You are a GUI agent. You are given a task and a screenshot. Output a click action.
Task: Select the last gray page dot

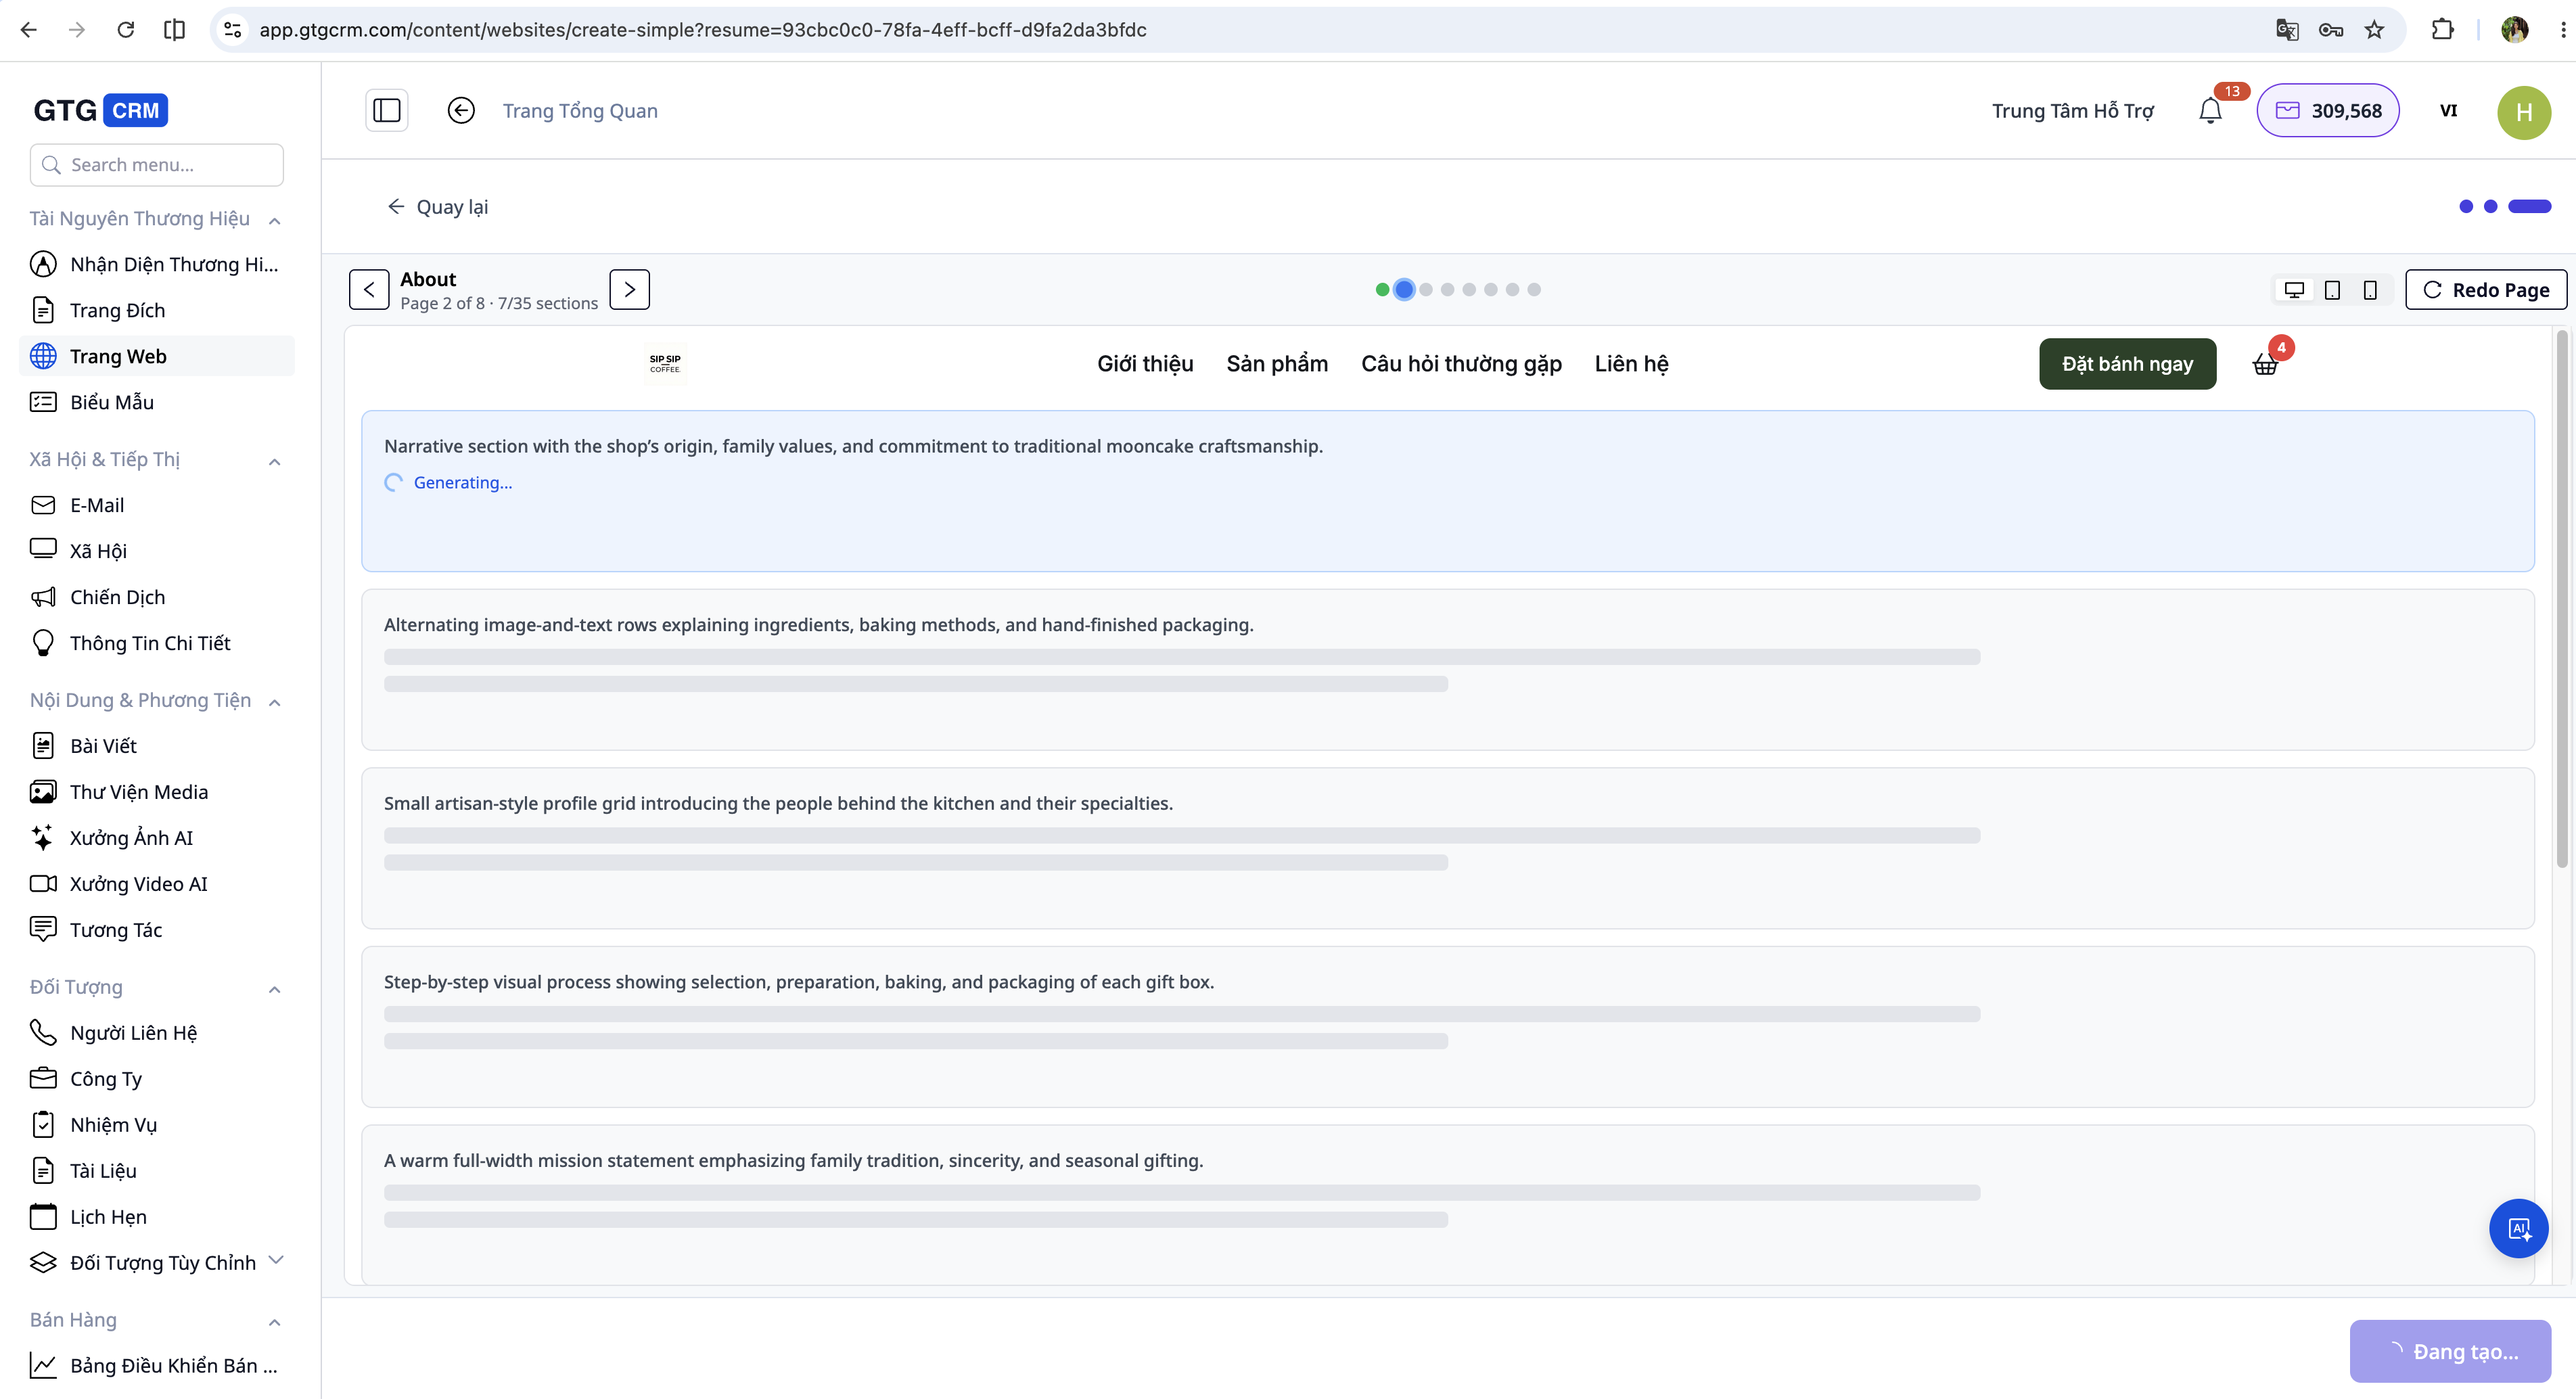pos(1534,289)
